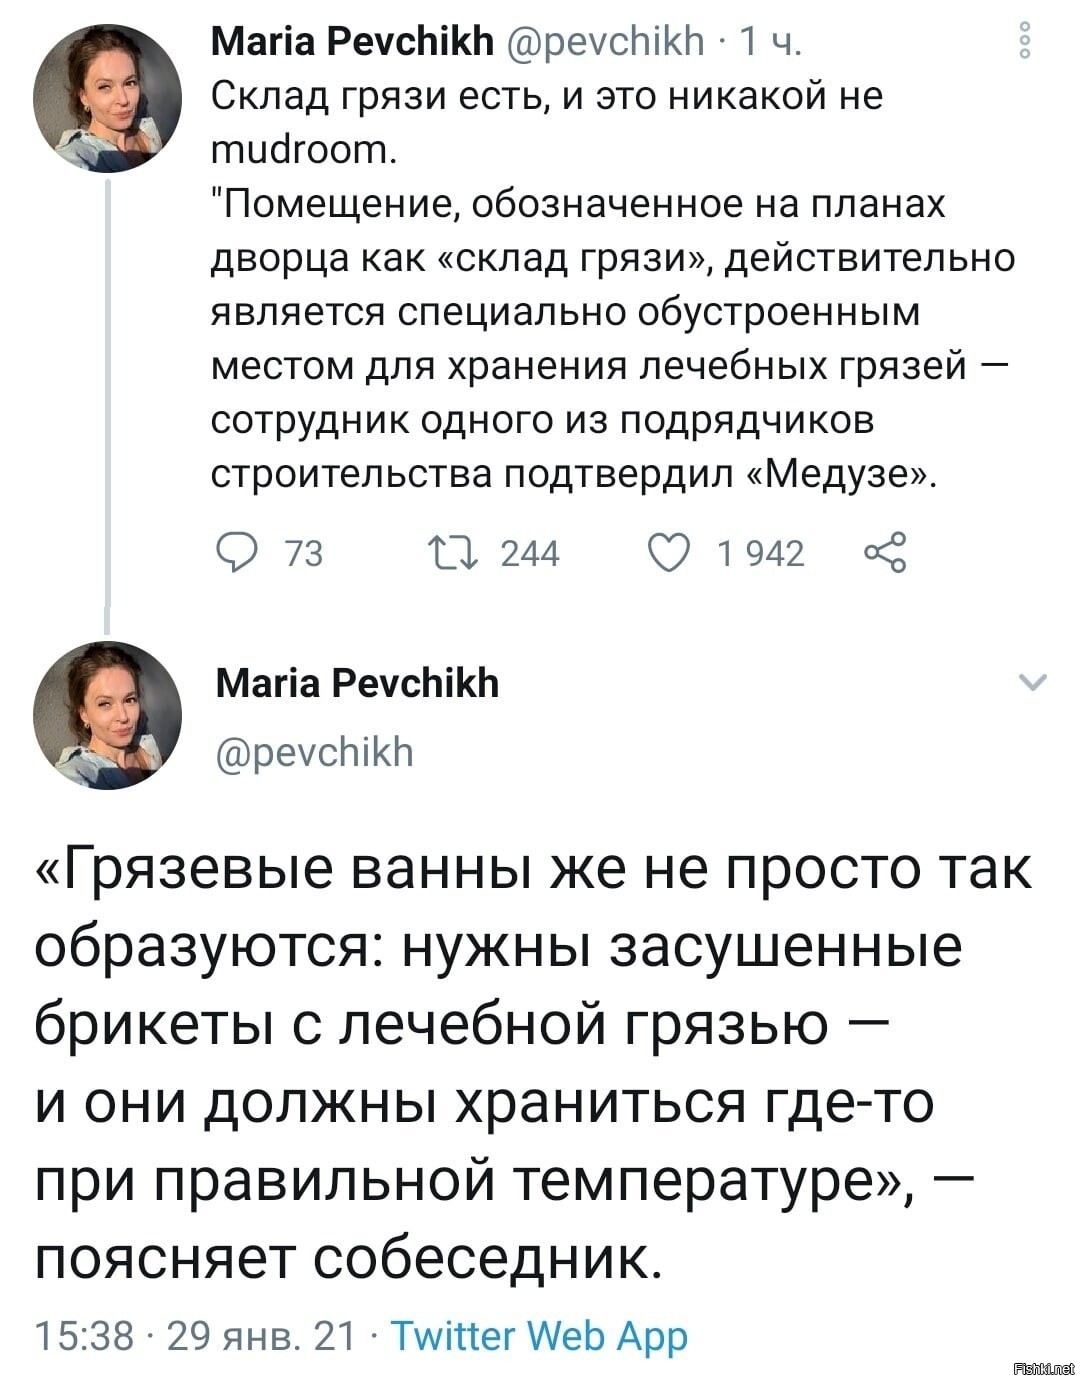Open the Maria Pevchikh name in second tweet
The image size is (1080, 1381).
[x=357, y=685]
